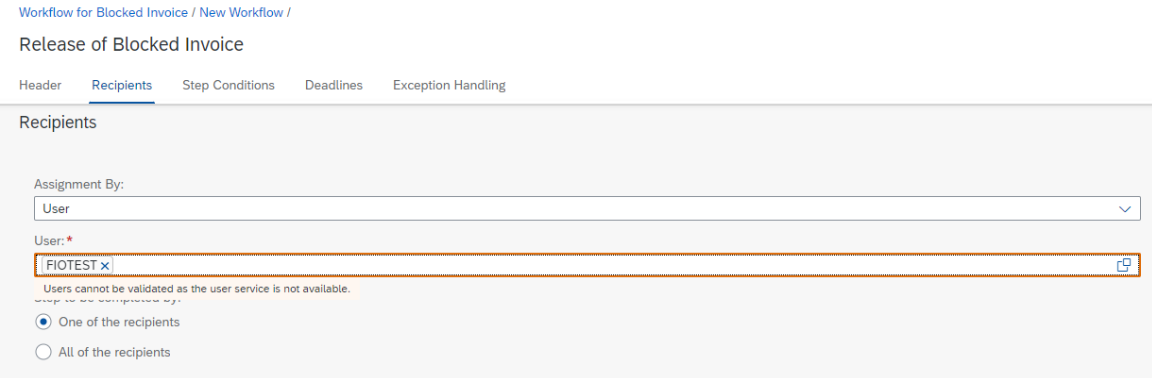Open the value help icon in the User field
The height and width of the screenshot is (378, 1152).
[1123, 265]
